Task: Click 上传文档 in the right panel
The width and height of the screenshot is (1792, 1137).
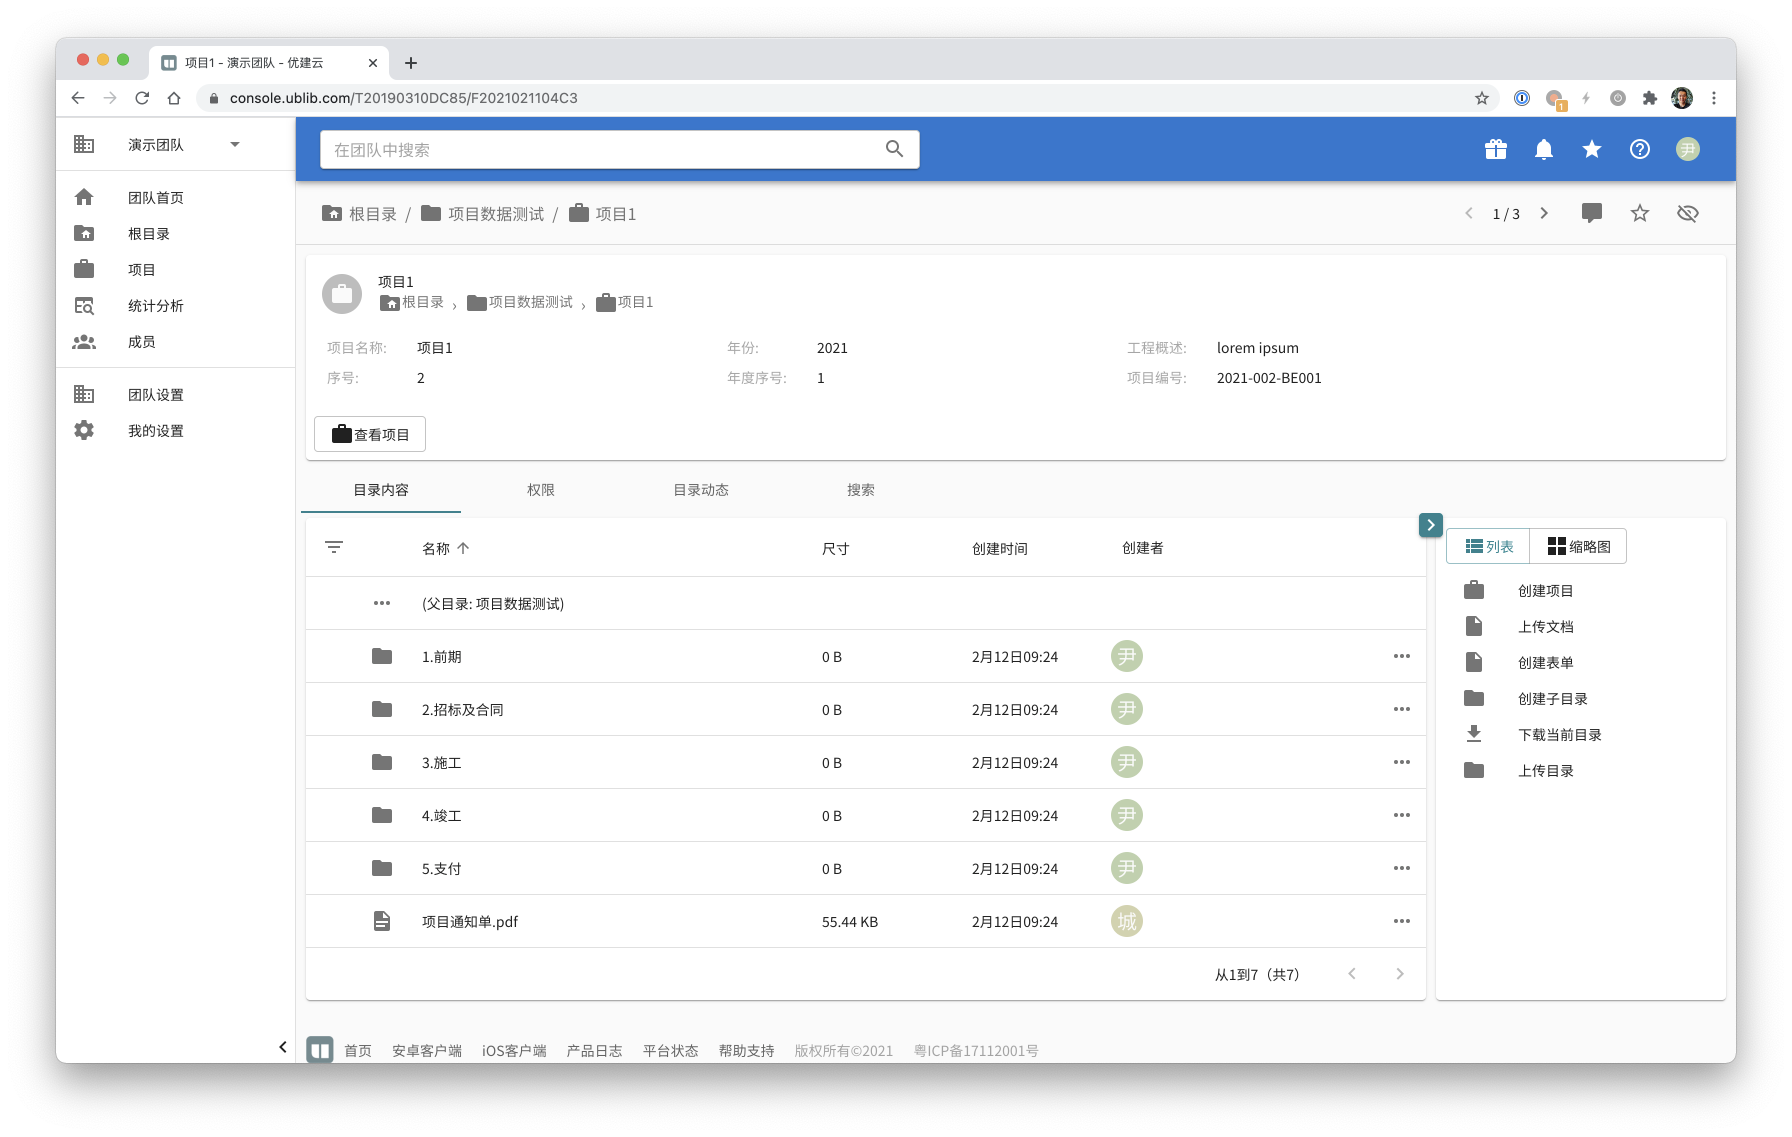Action: tap(1545, 627)
